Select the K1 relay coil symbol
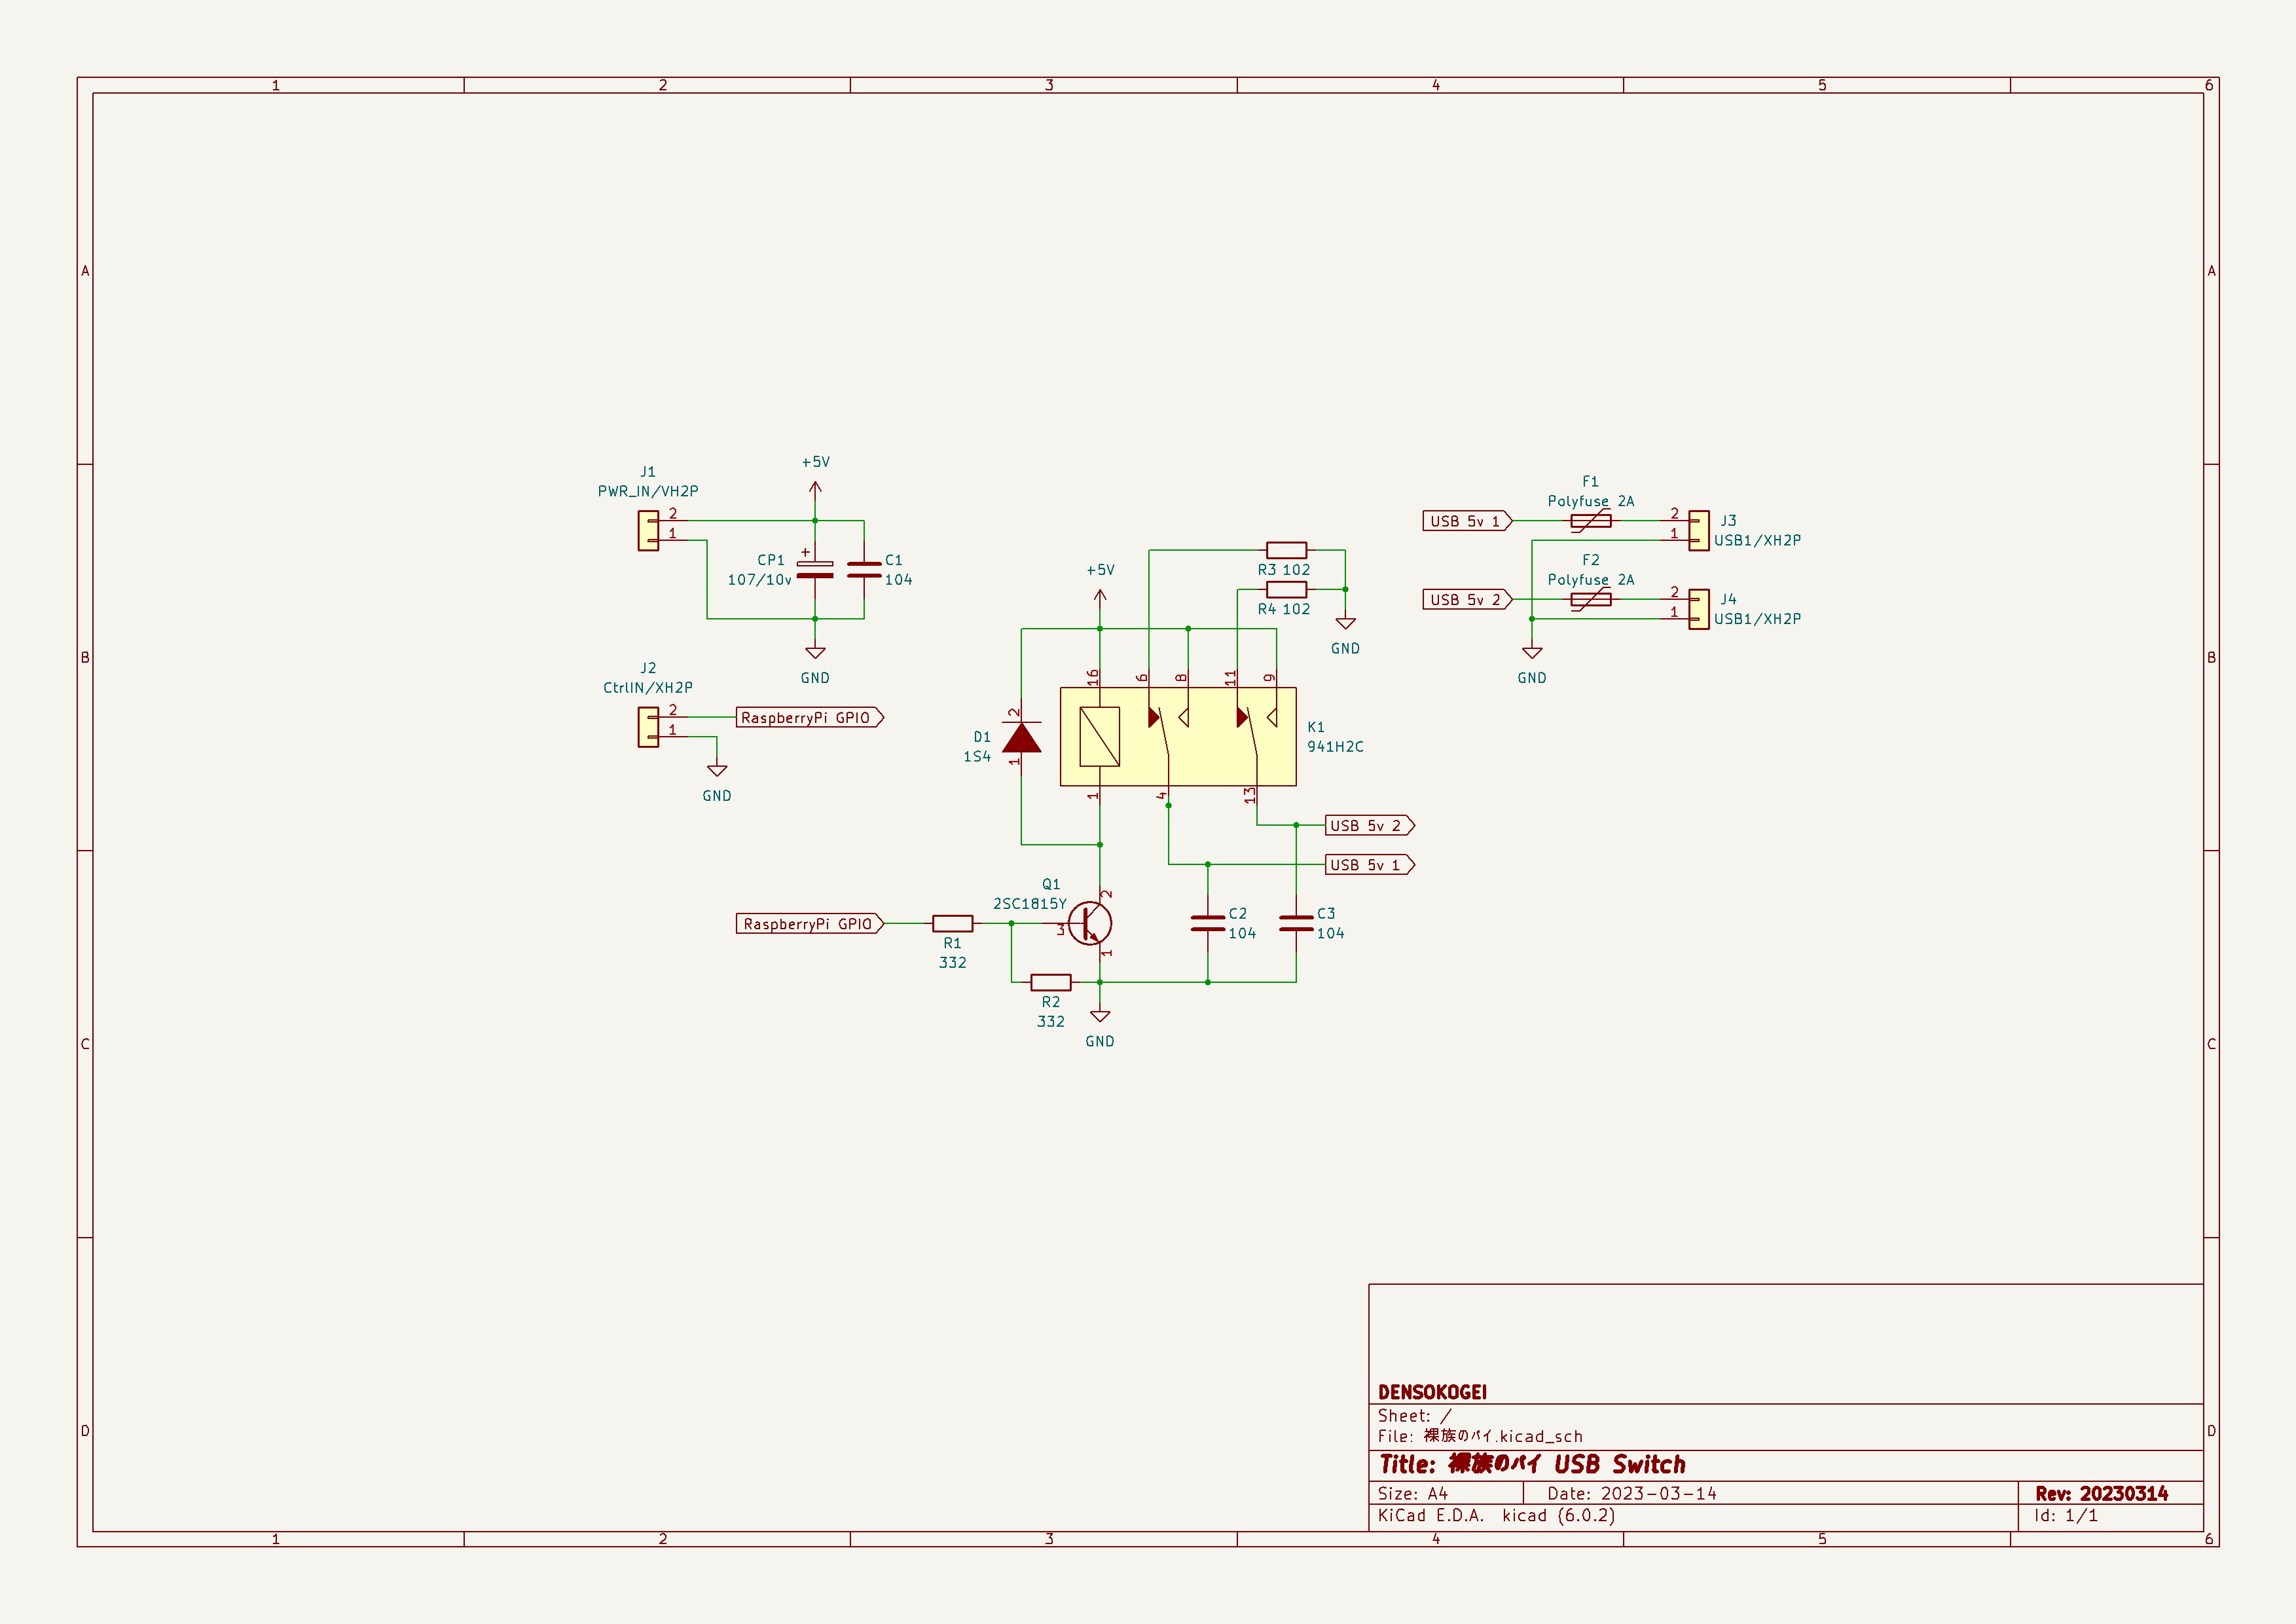This screenshot has height=1624, width=2296. coord(1100,737)
